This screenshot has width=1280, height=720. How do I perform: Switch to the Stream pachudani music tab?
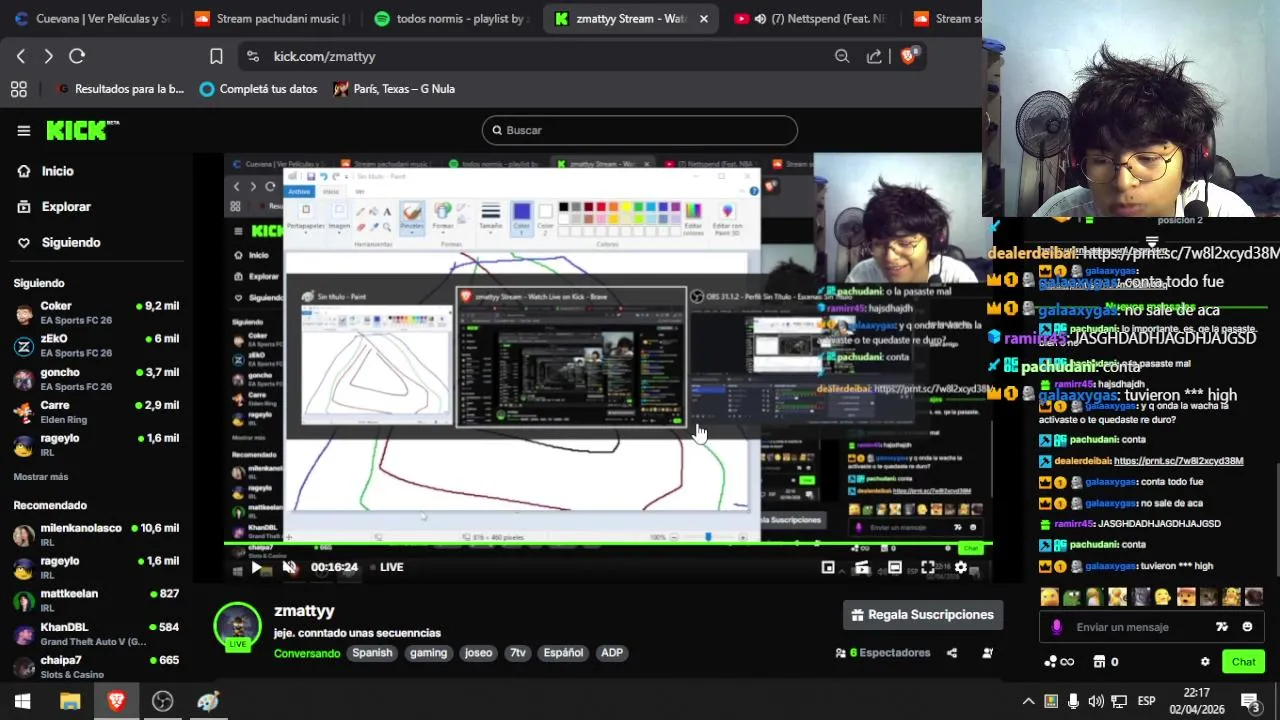pos(271,19)
